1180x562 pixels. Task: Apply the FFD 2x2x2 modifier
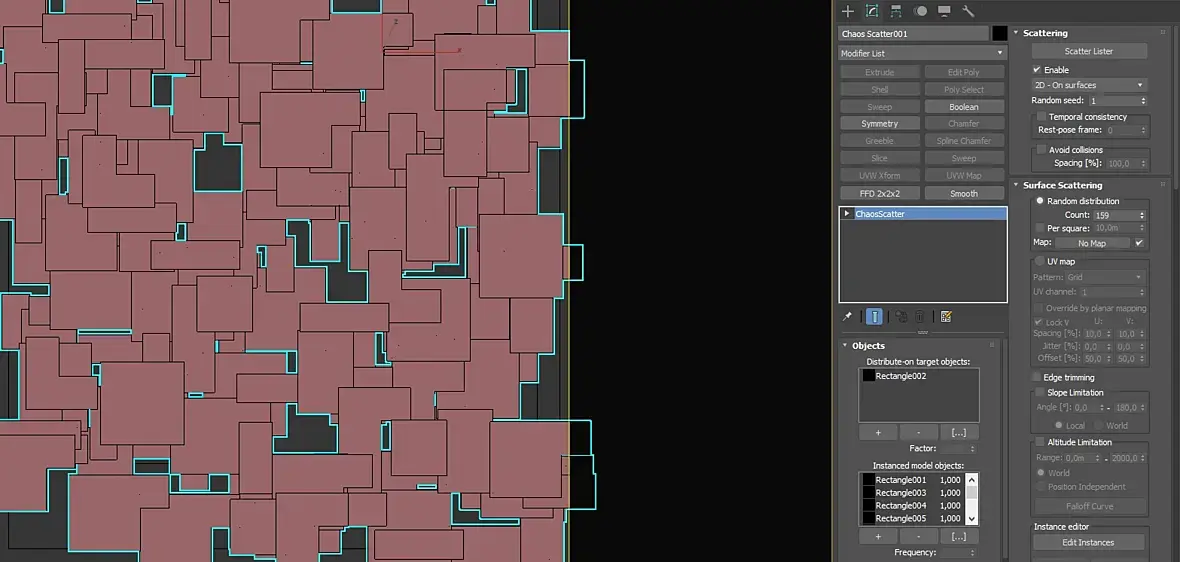(x=880, y=193)
